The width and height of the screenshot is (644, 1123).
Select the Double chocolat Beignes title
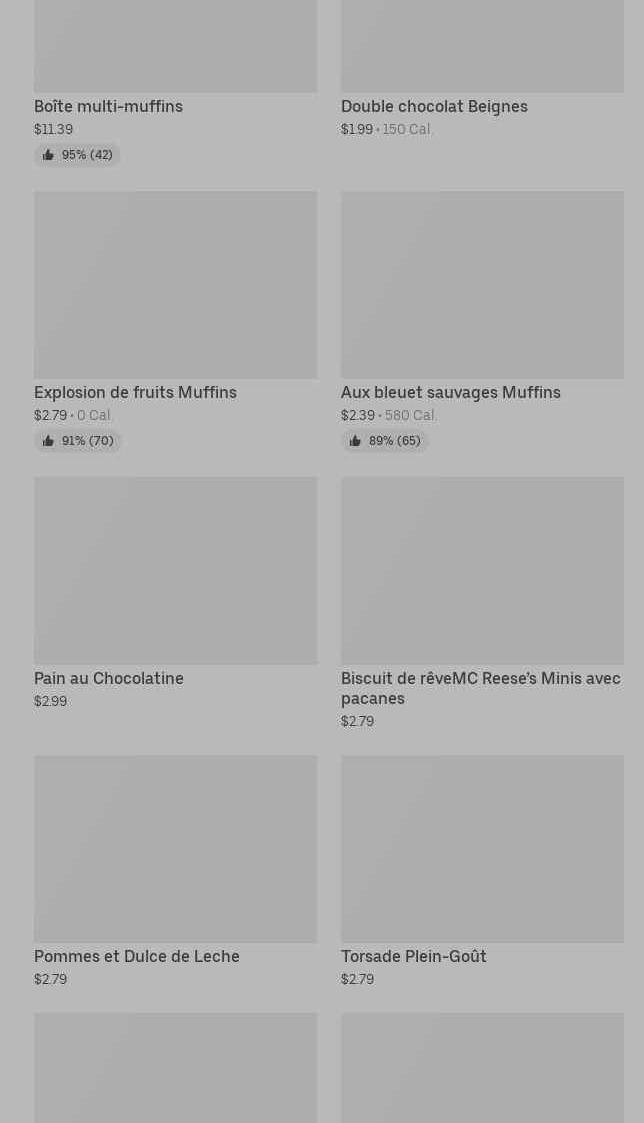click(x=434, y=106)
